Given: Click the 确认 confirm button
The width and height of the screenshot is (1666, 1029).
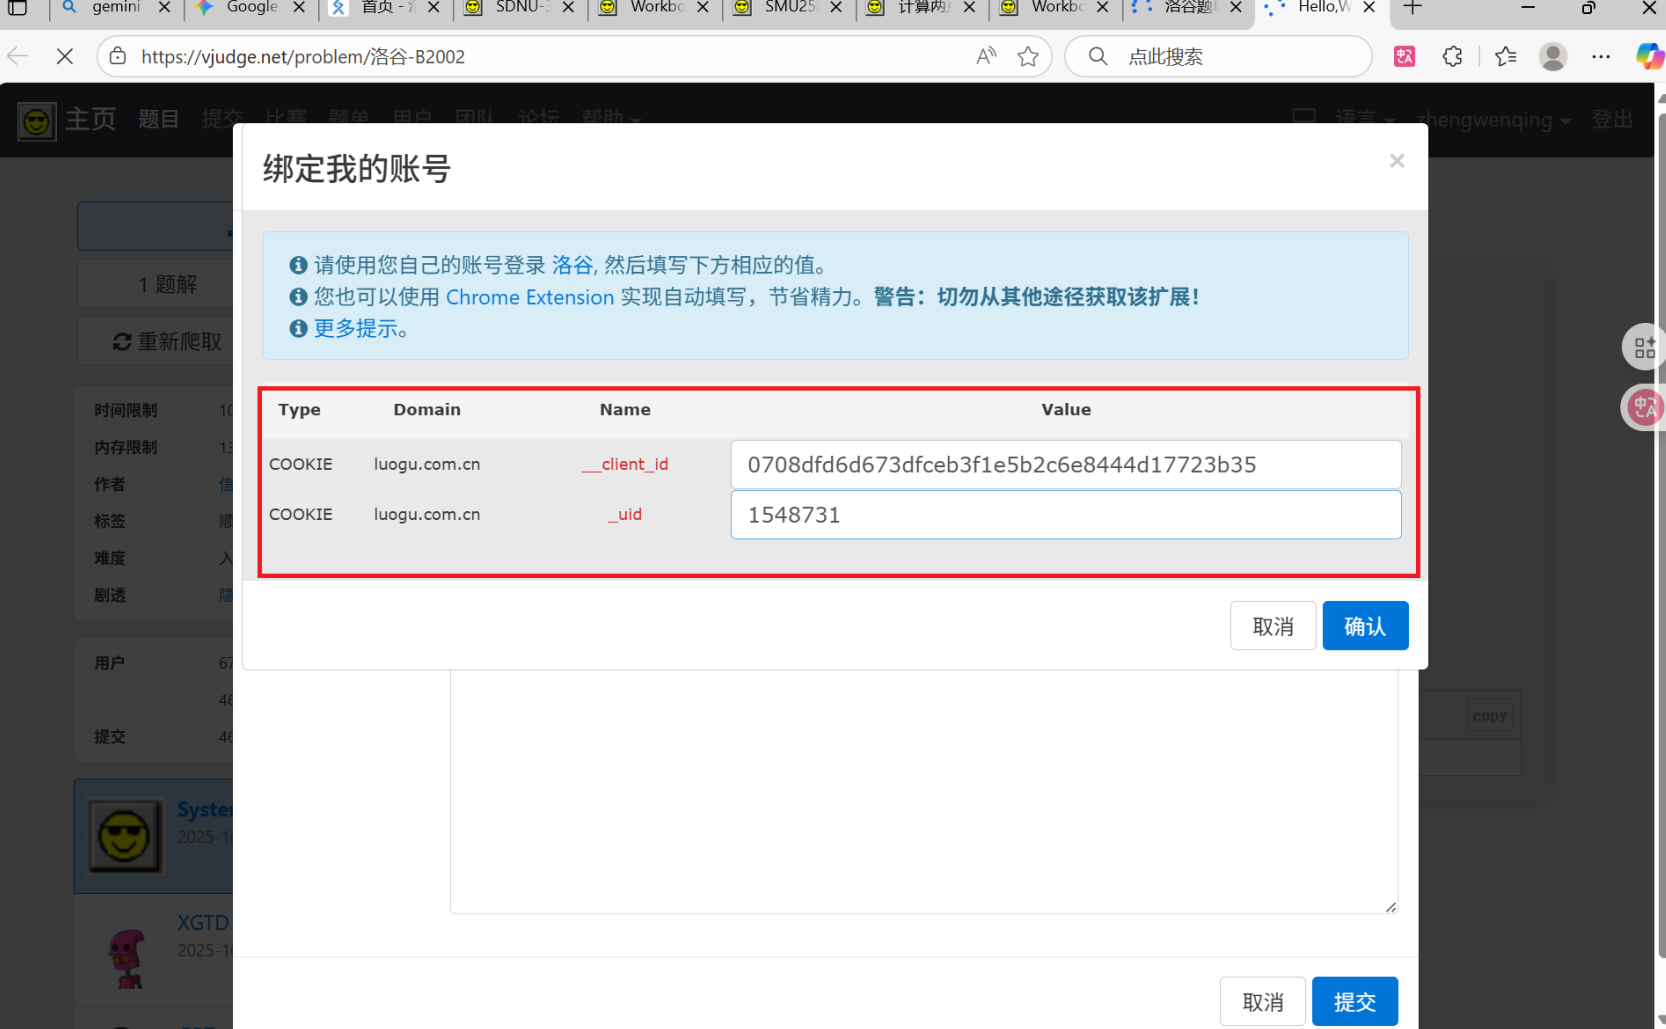Looking at the screenshot, I should tap(1364, 626).
